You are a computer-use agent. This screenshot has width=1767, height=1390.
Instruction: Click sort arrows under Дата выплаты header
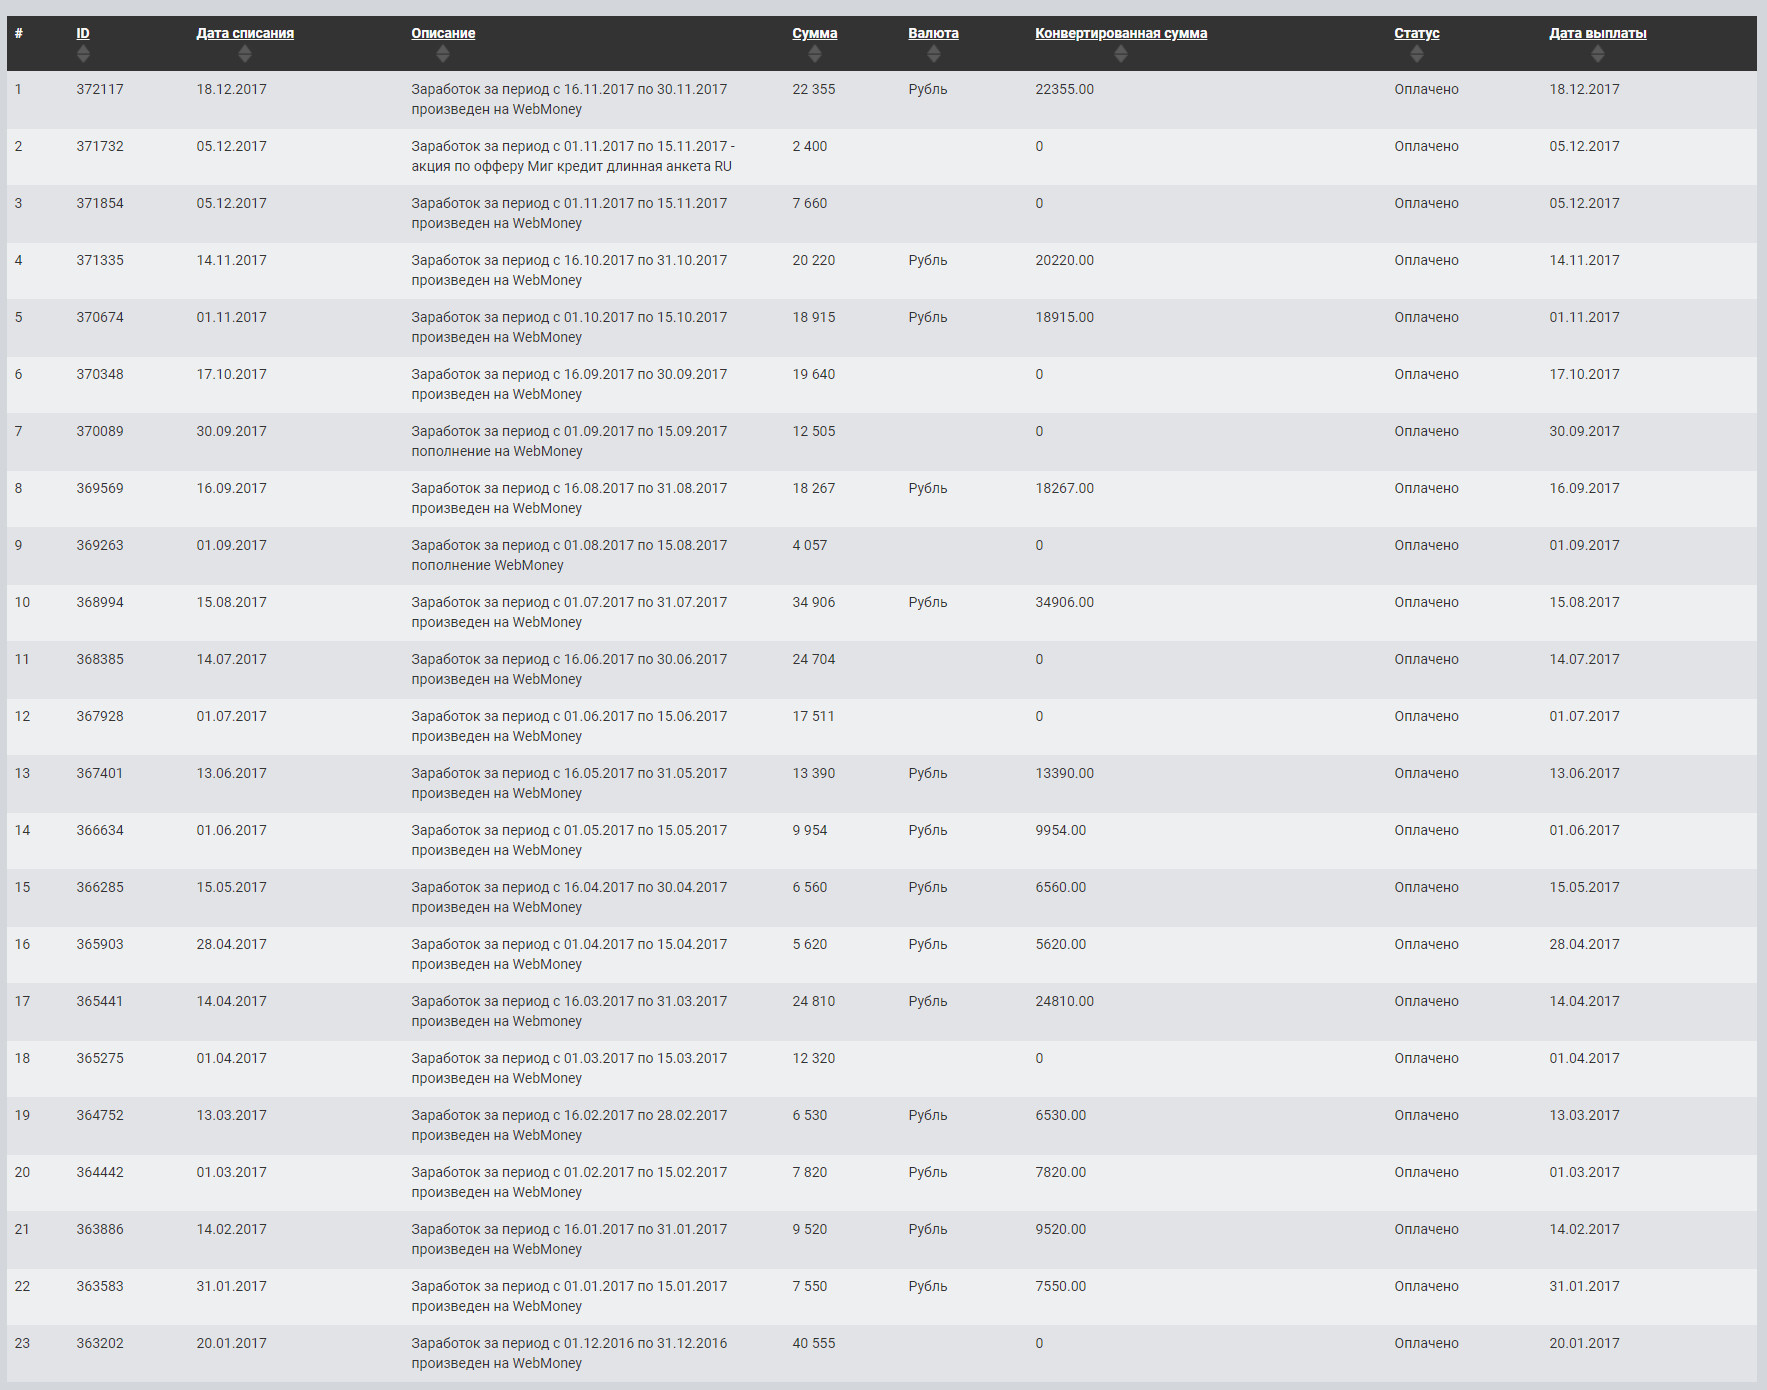pos(1598,54)
